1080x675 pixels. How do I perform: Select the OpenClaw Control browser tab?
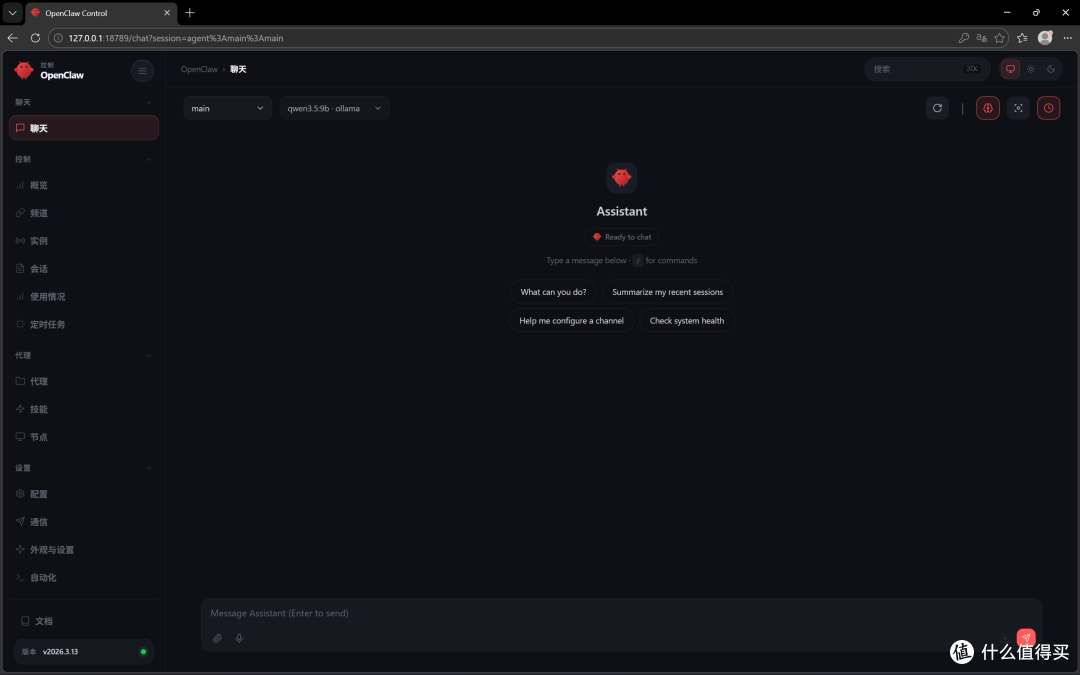[101, 12]
